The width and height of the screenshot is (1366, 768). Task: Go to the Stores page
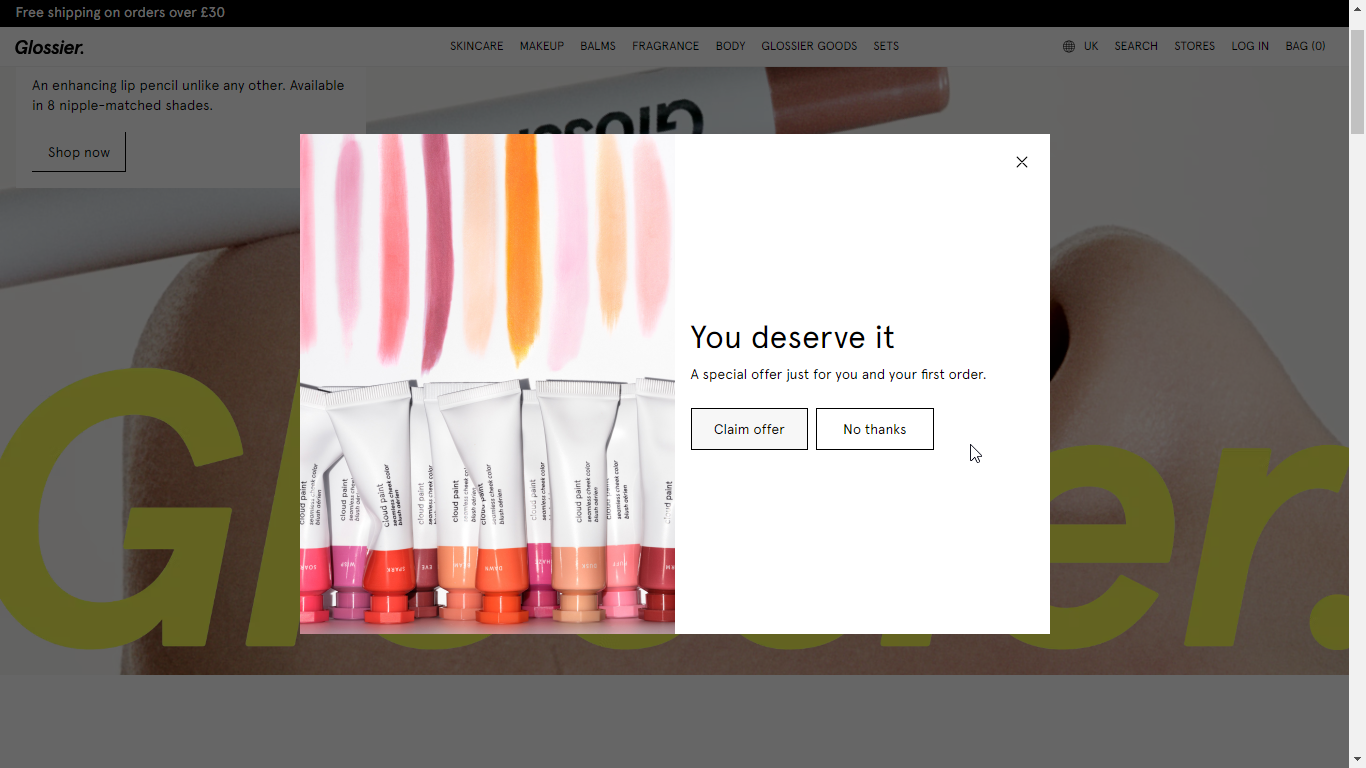click(x=1195, y=46)
